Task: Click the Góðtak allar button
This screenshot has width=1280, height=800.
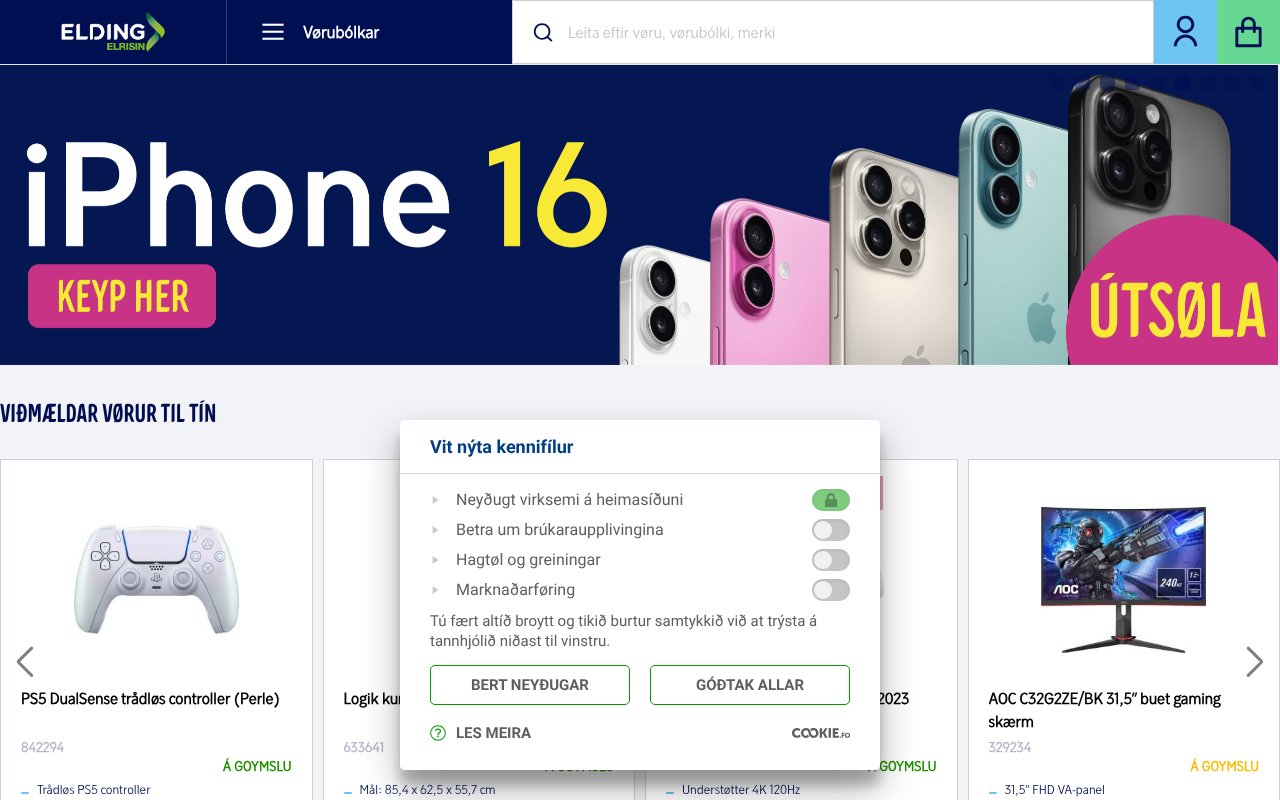Action: (750, 685)
